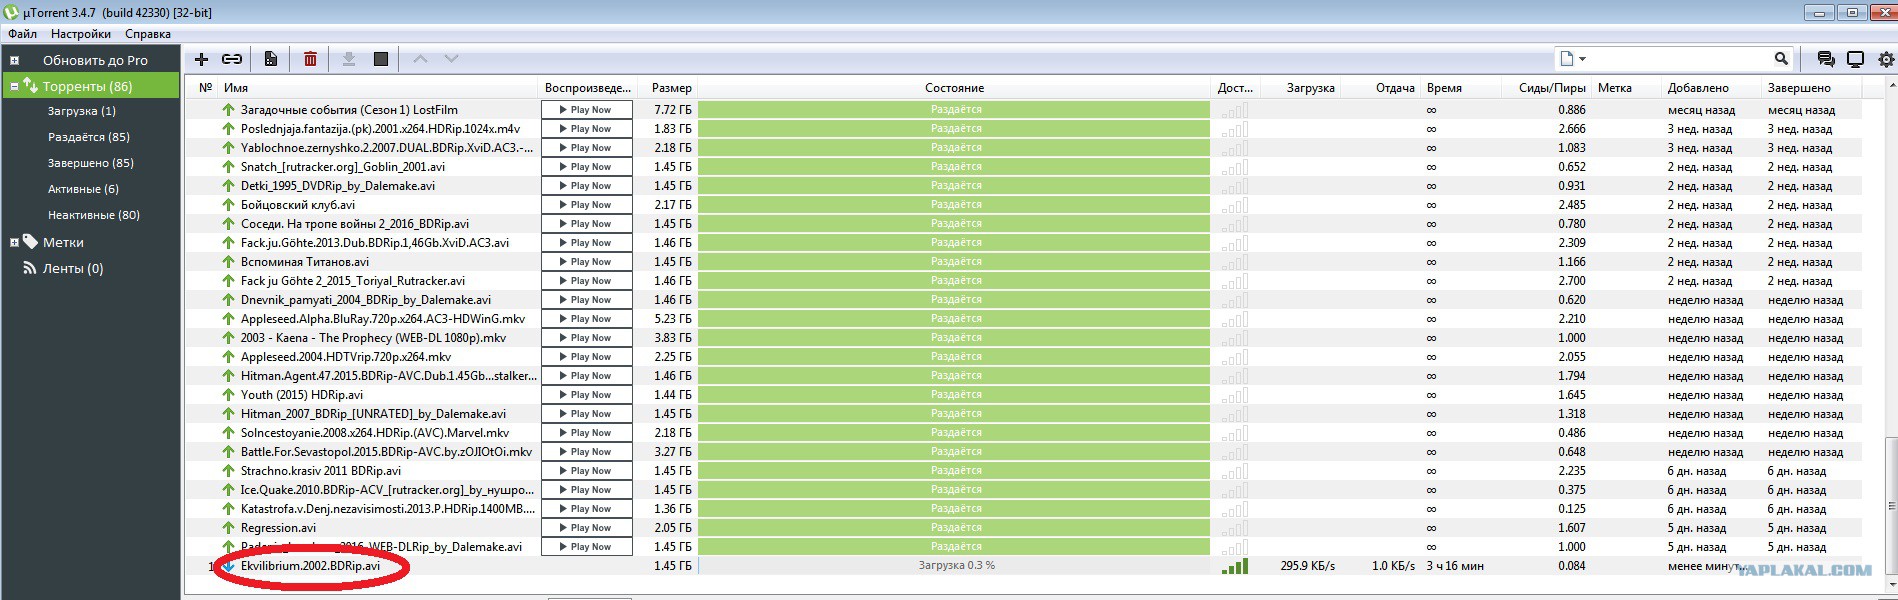Click Add Torrent from URL link icon
This screenshot has width=1898, height=600.
pos(232,59)
